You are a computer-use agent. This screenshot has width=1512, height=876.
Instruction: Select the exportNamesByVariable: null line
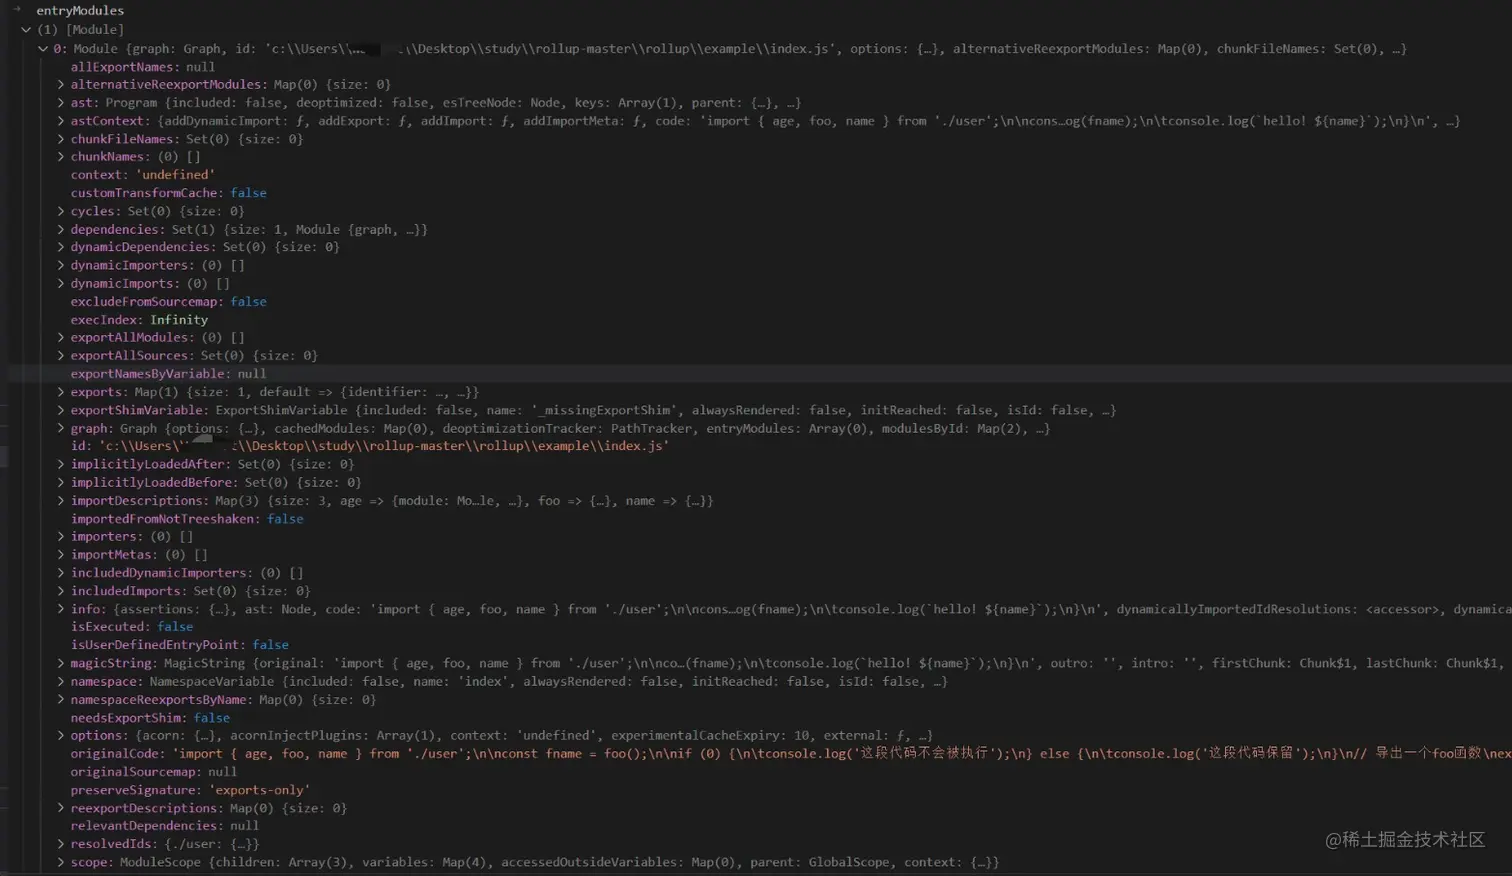[x=169, y=374]
